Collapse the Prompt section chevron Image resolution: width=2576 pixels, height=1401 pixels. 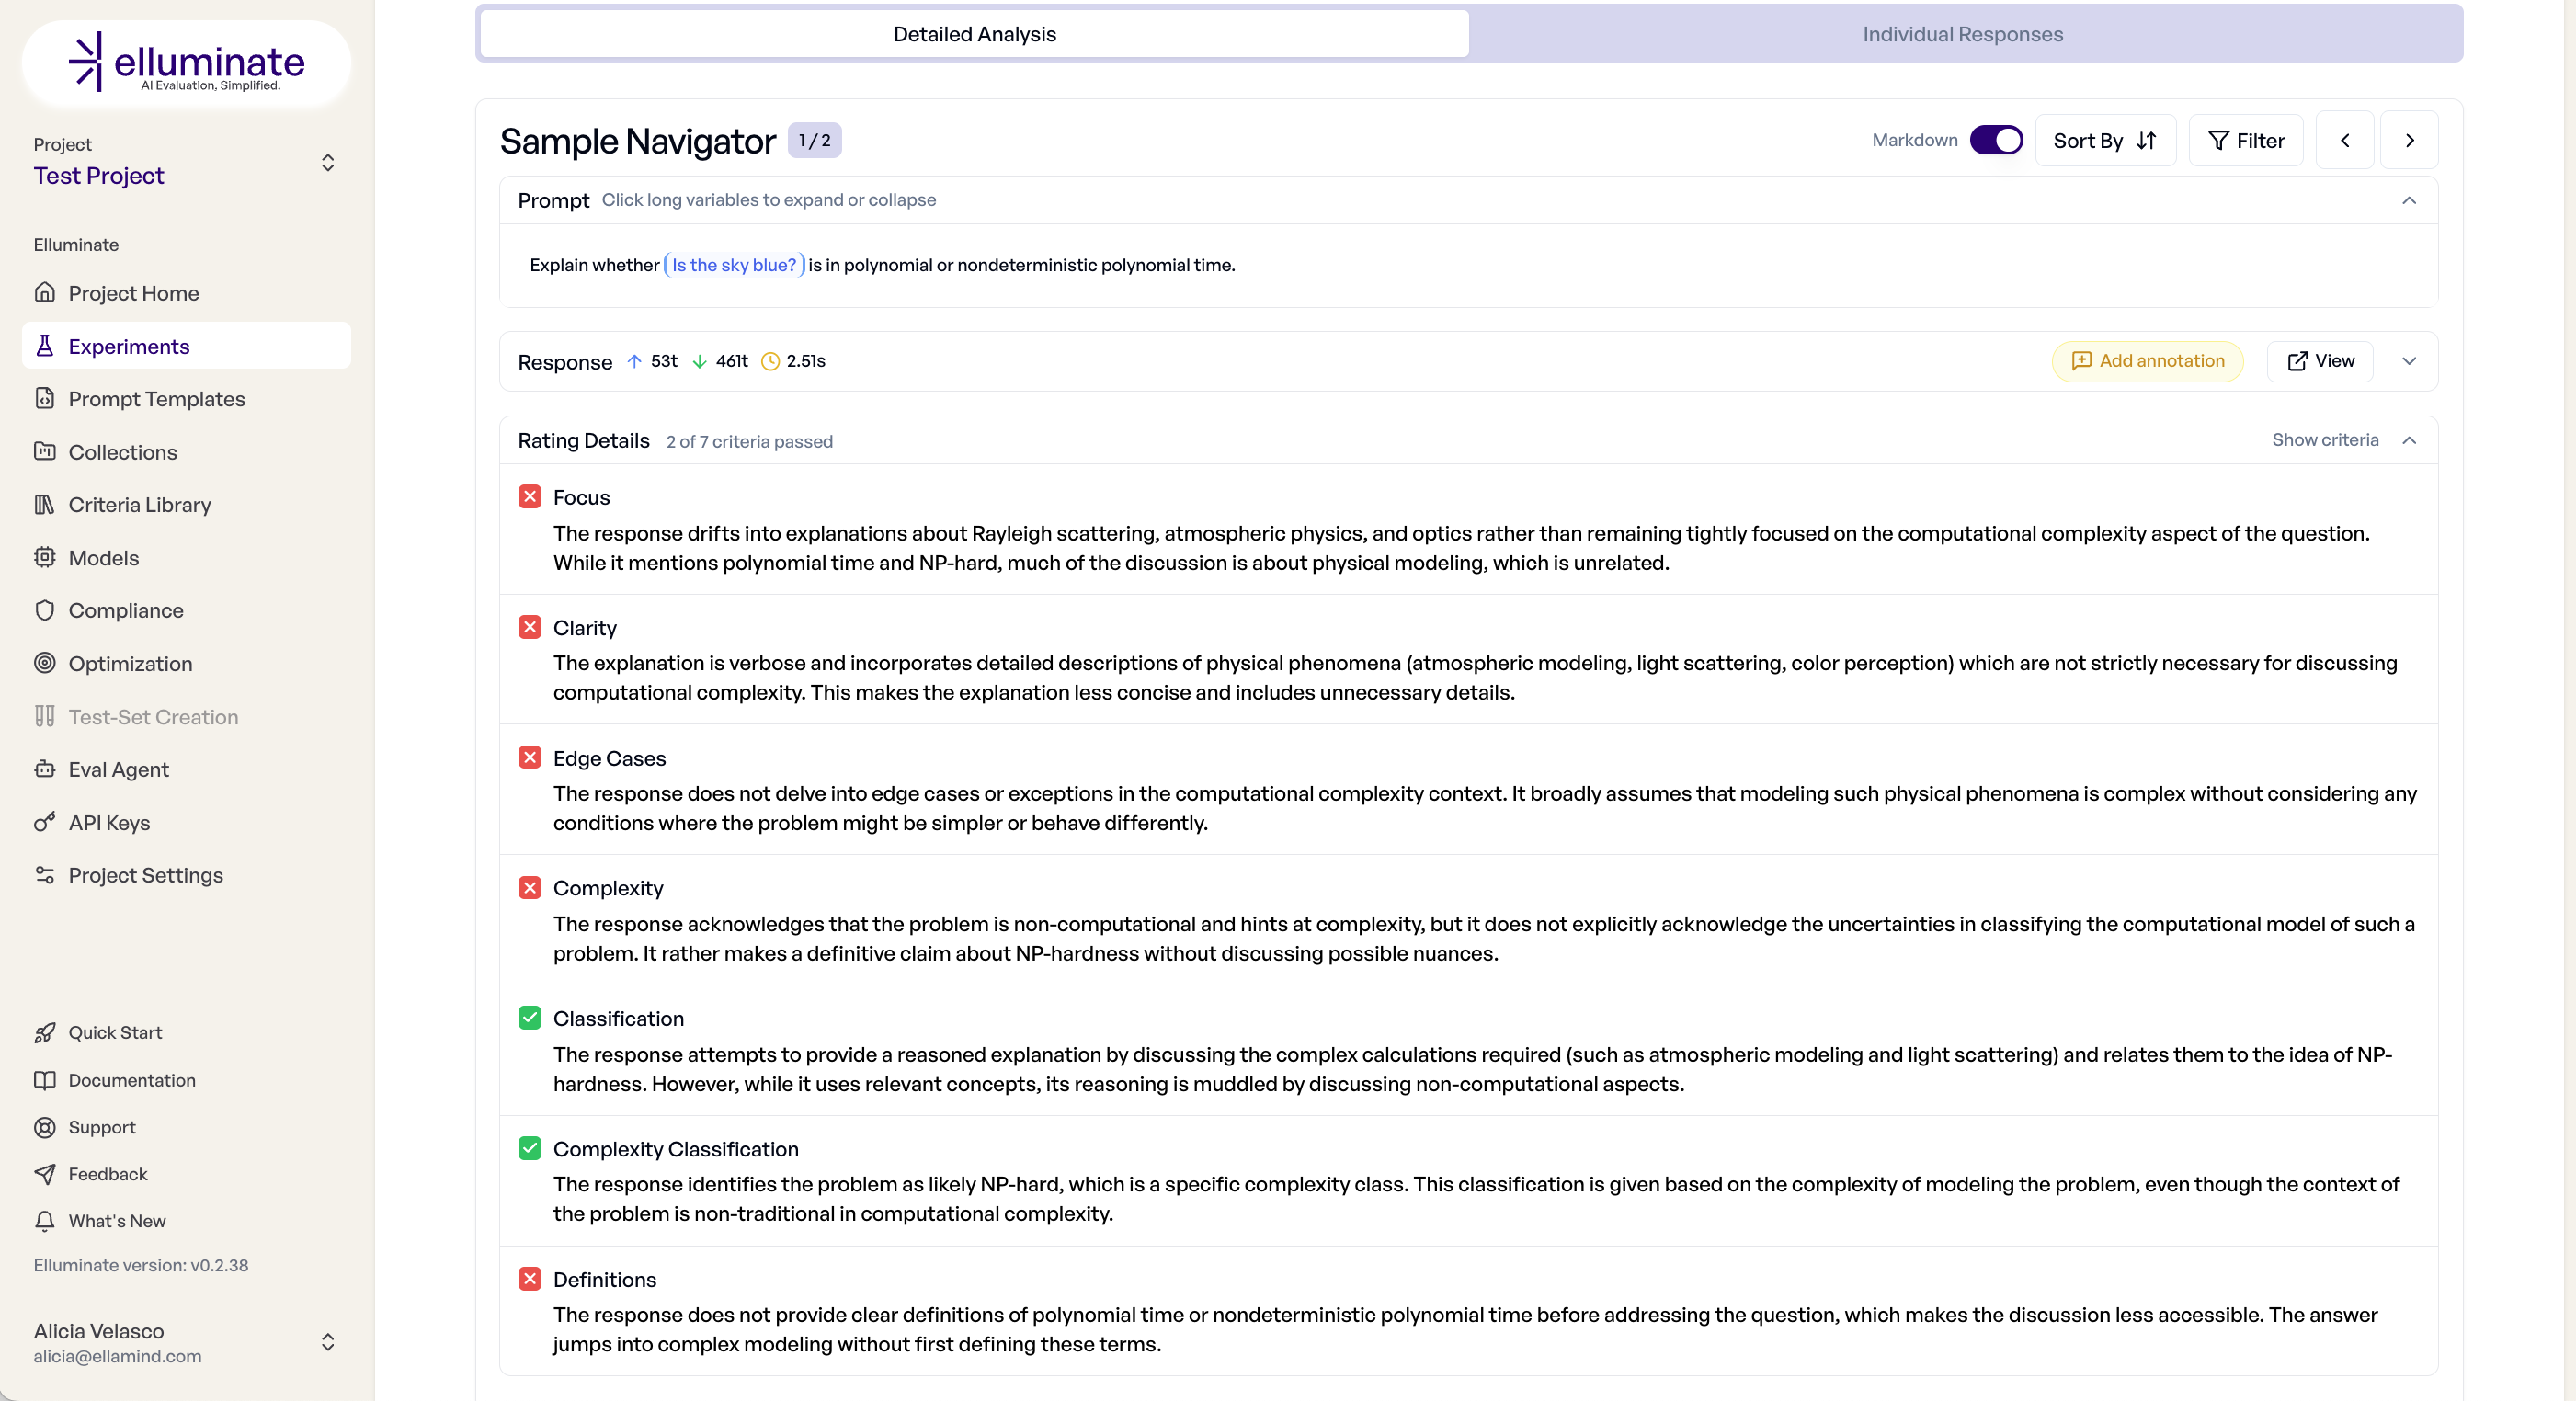point(2408,200)
